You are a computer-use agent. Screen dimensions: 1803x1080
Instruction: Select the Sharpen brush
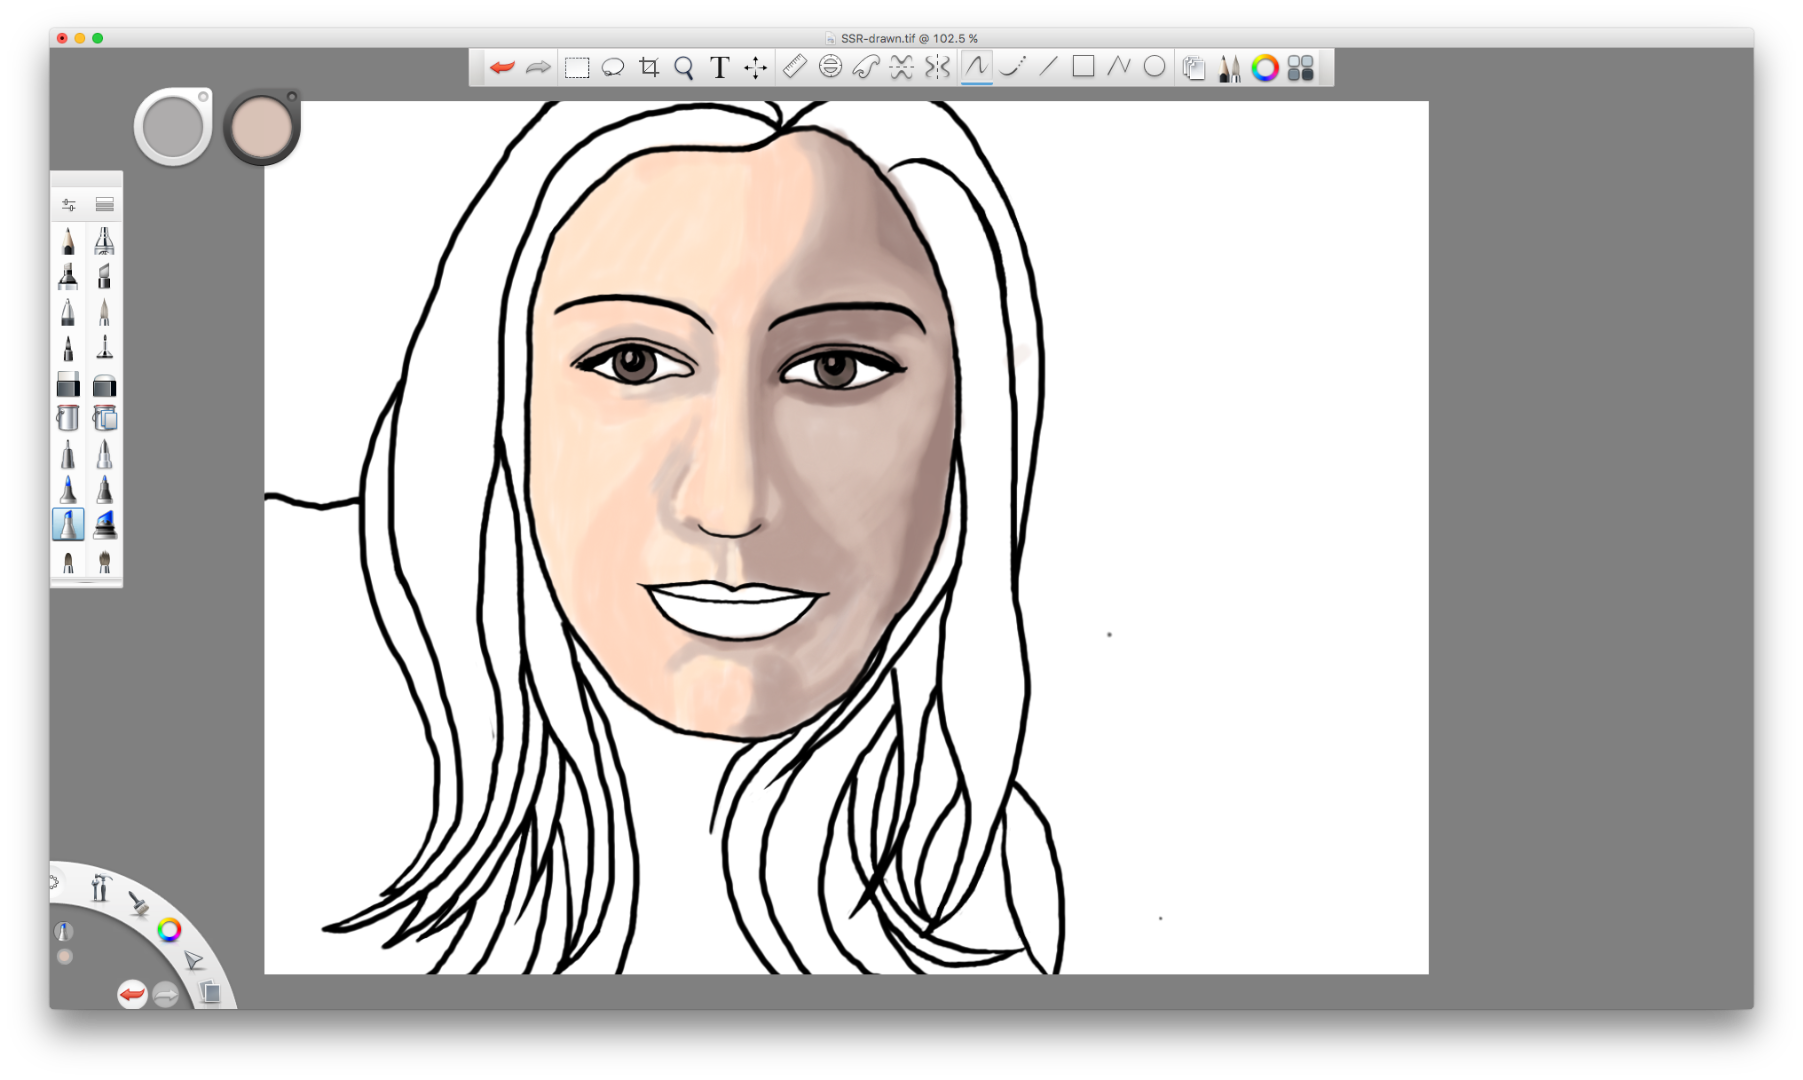[x=104, y=455]
